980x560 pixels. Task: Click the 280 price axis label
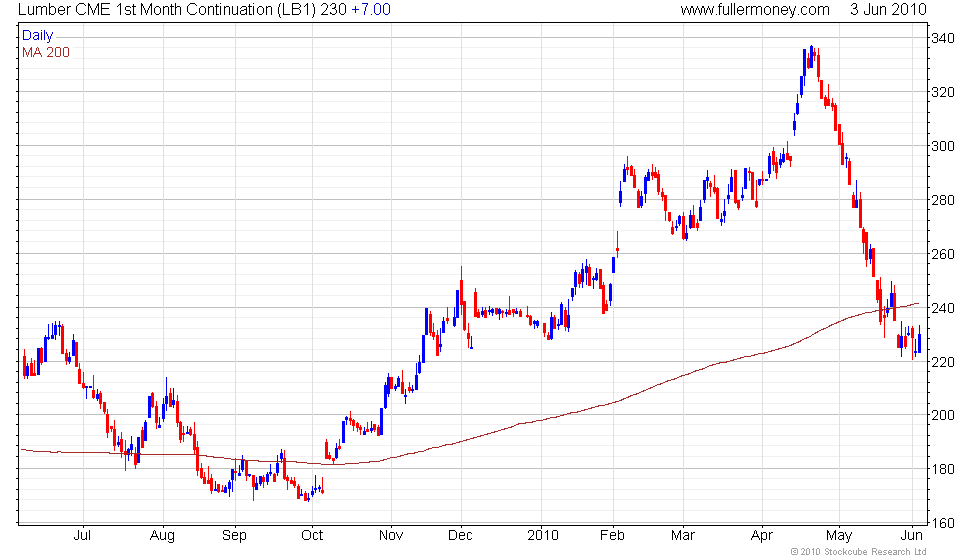(x=943, y=200)
